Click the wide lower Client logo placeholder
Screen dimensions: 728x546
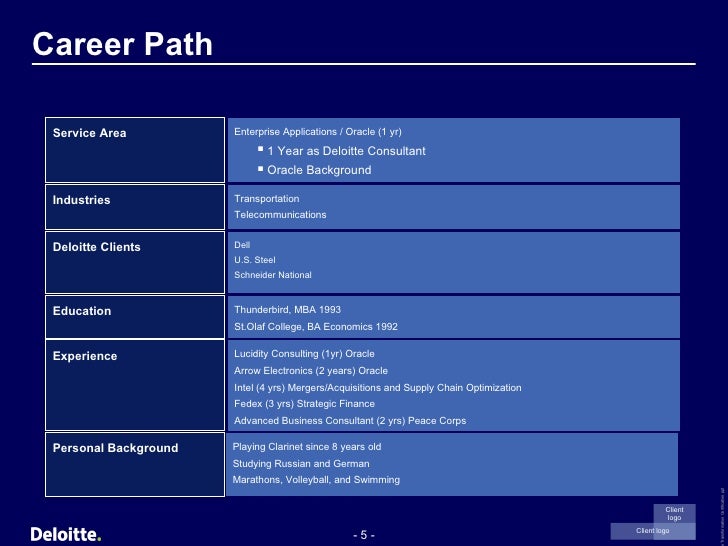(x=653, y=531)
